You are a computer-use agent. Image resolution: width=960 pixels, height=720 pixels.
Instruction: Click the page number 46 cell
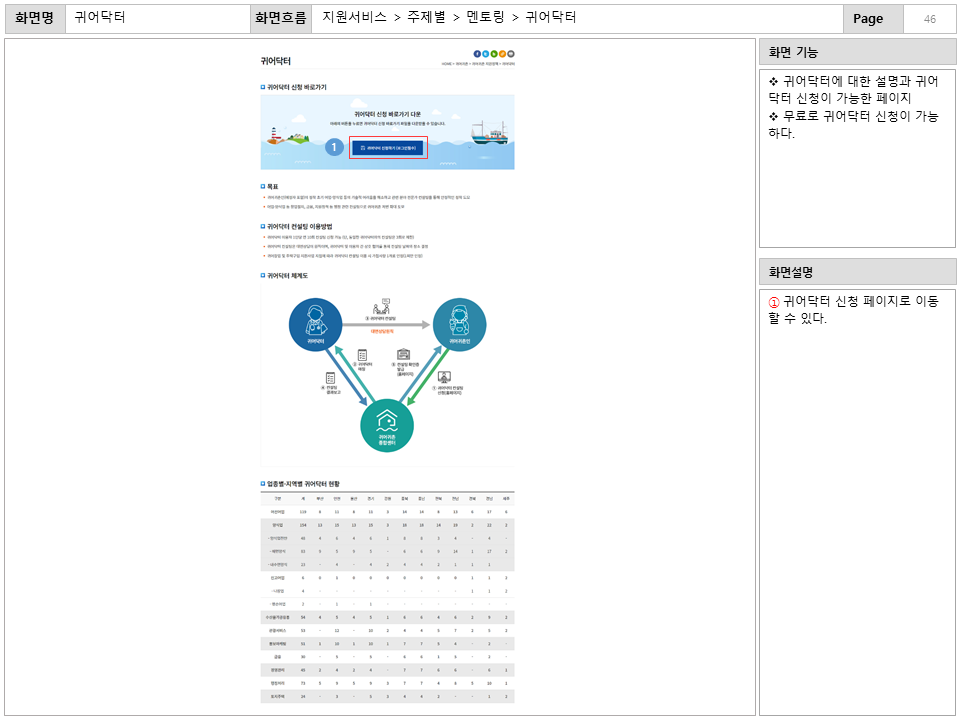929,19
